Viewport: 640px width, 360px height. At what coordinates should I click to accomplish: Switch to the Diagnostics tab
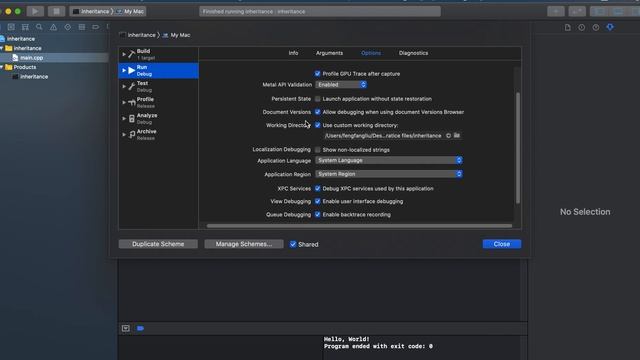click(x=413, y=53)
